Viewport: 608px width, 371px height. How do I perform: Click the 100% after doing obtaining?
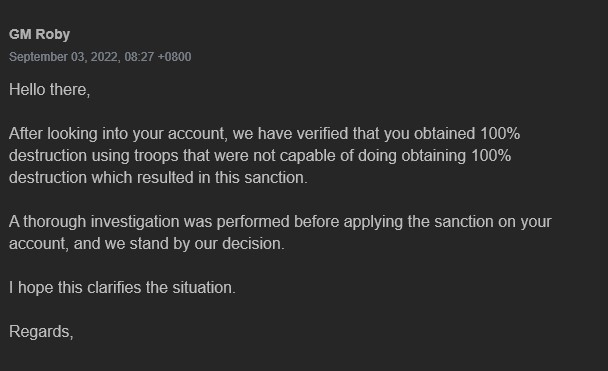[x=491, y=156]
